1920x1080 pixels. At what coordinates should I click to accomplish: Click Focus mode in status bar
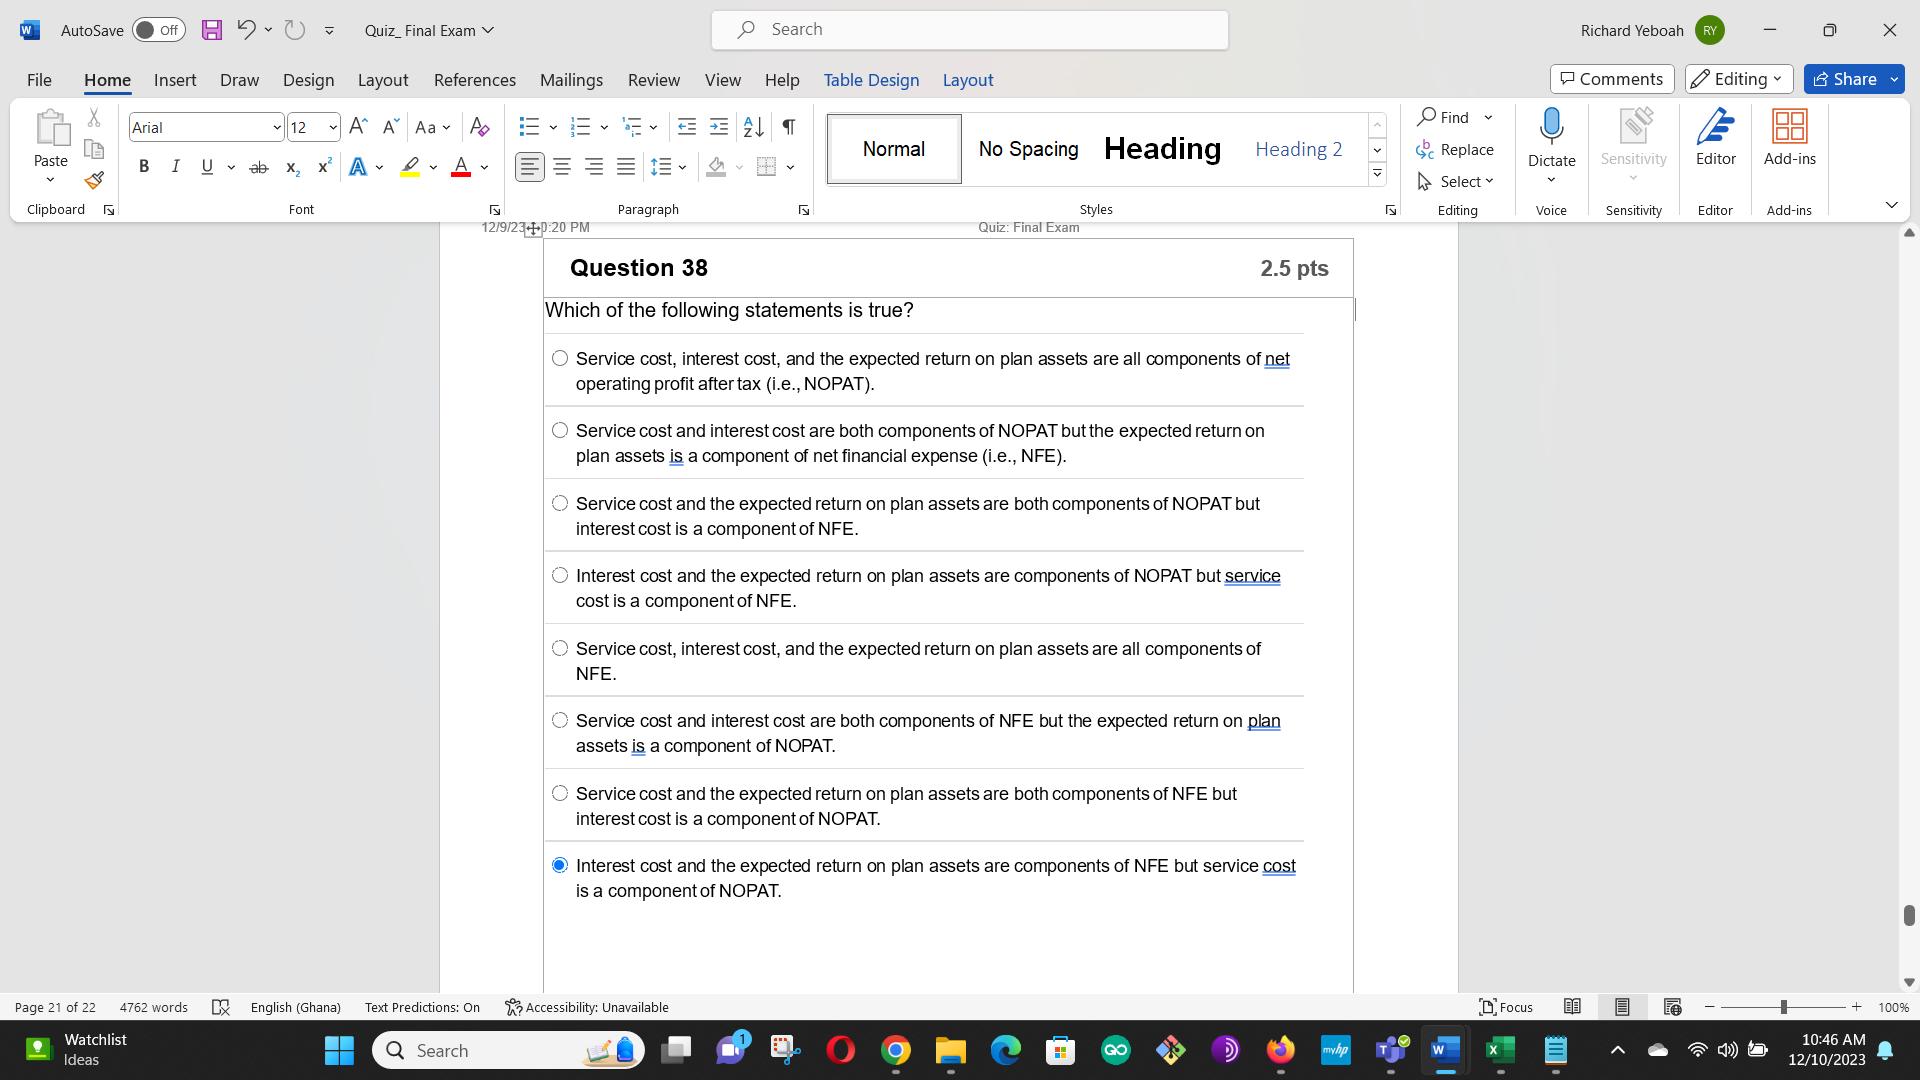[x=1506, y=1007]
